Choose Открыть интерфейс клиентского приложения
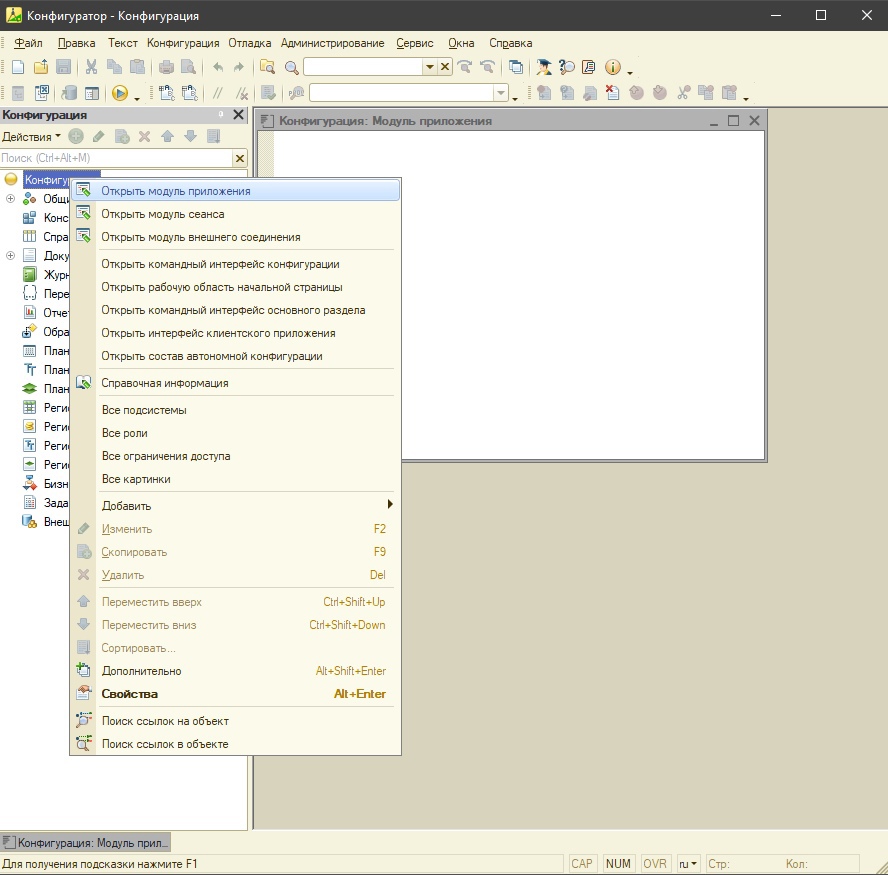 (x=235, y=333)
